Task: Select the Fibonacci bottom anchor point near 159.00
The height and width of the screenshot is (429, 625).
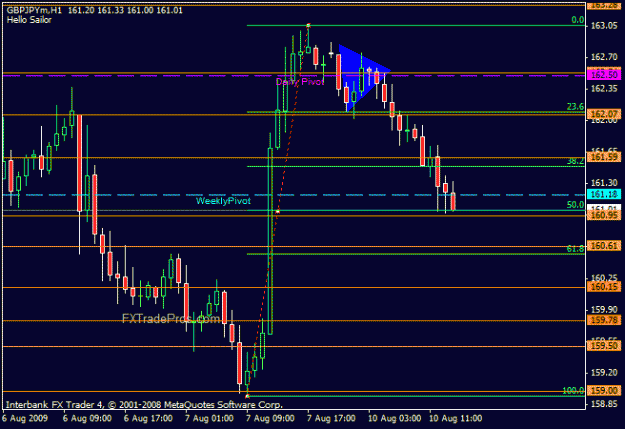Action: [248, 396]
